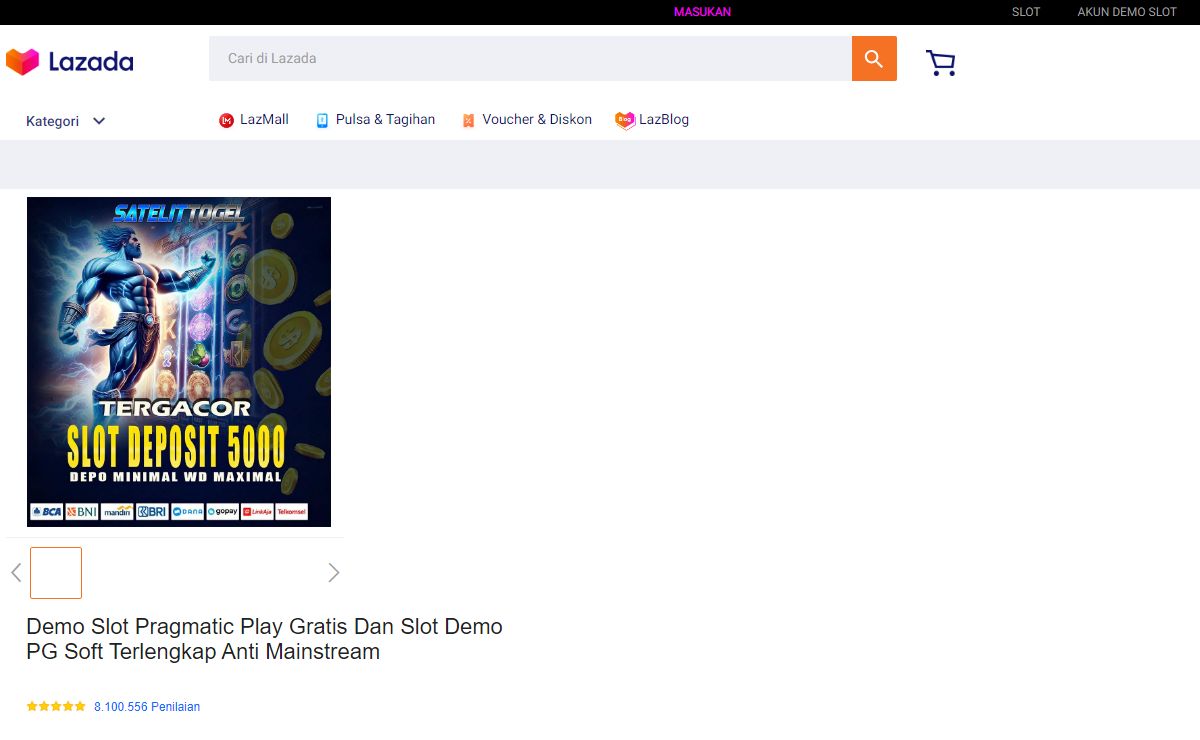
Task: Click the orange search magnifier button
Action: 874,58
